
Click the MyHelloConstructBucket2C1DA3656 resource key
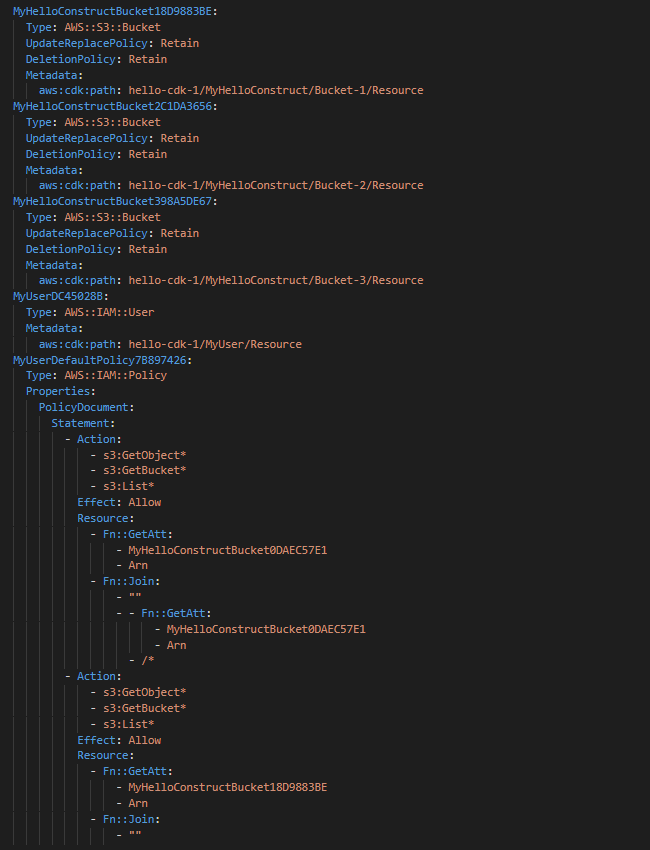[112, 106]
